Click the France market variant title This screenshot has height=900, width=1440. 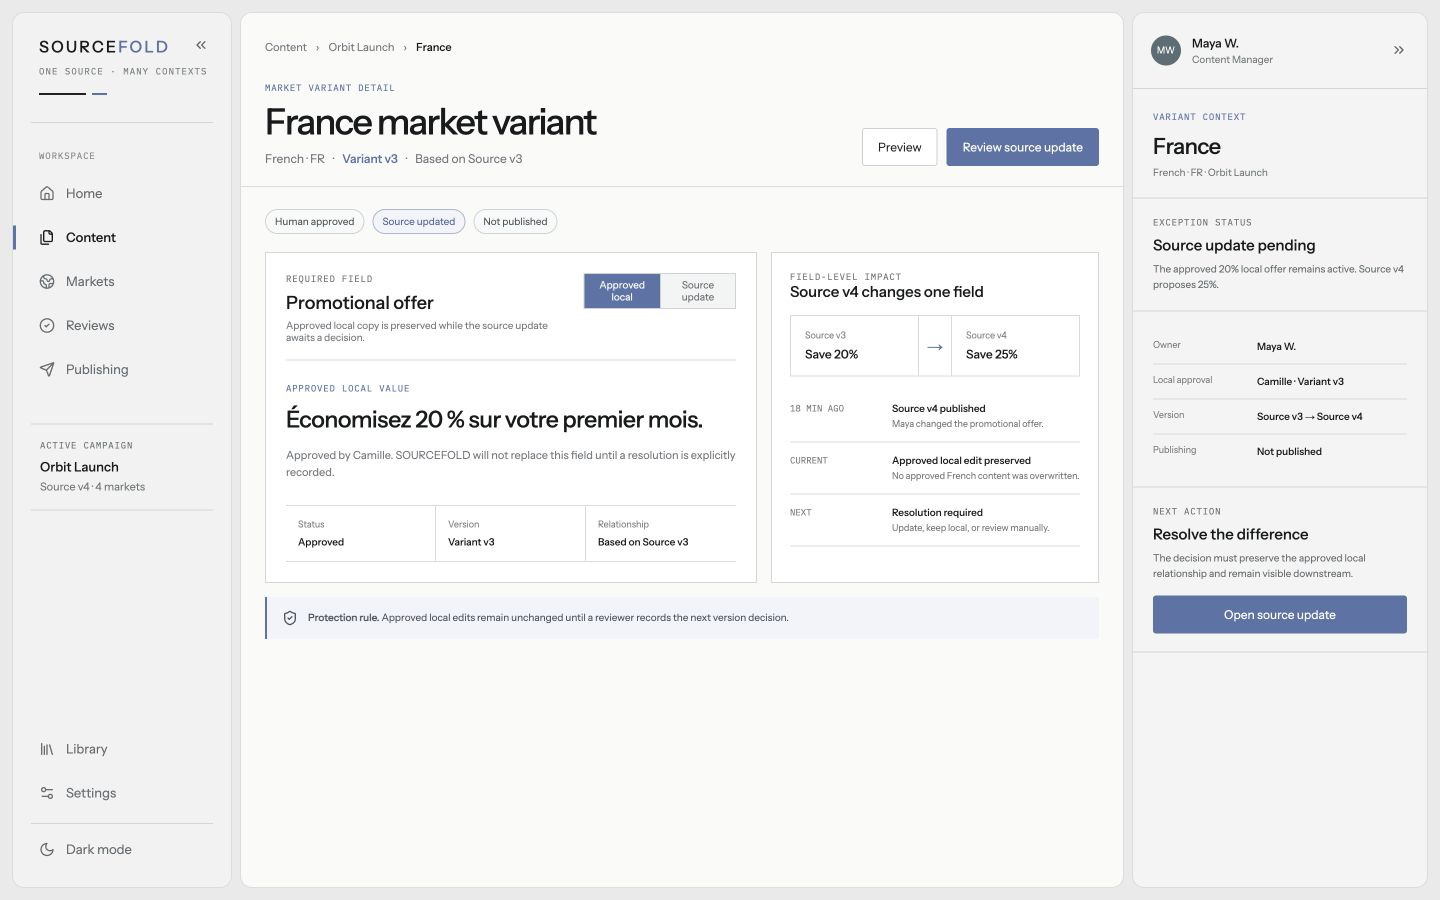430,122
